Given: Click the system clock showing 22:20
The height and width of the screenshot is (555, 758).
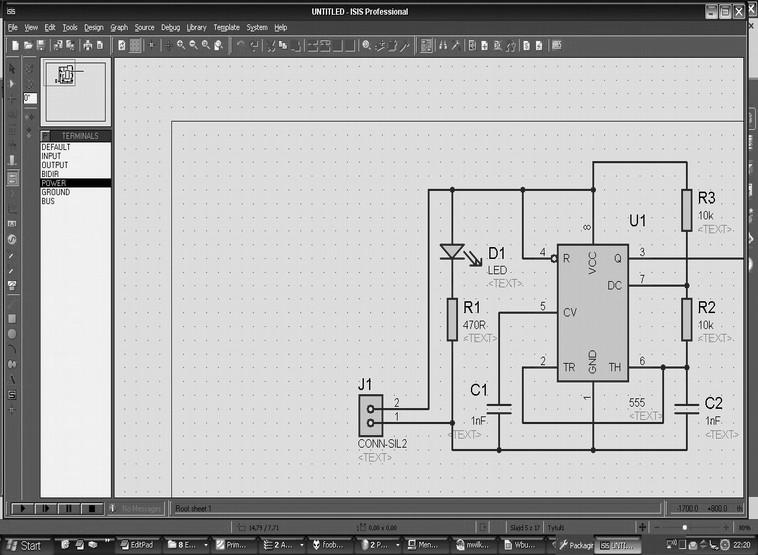Looking at the screenshot, I should click(743, 545).
